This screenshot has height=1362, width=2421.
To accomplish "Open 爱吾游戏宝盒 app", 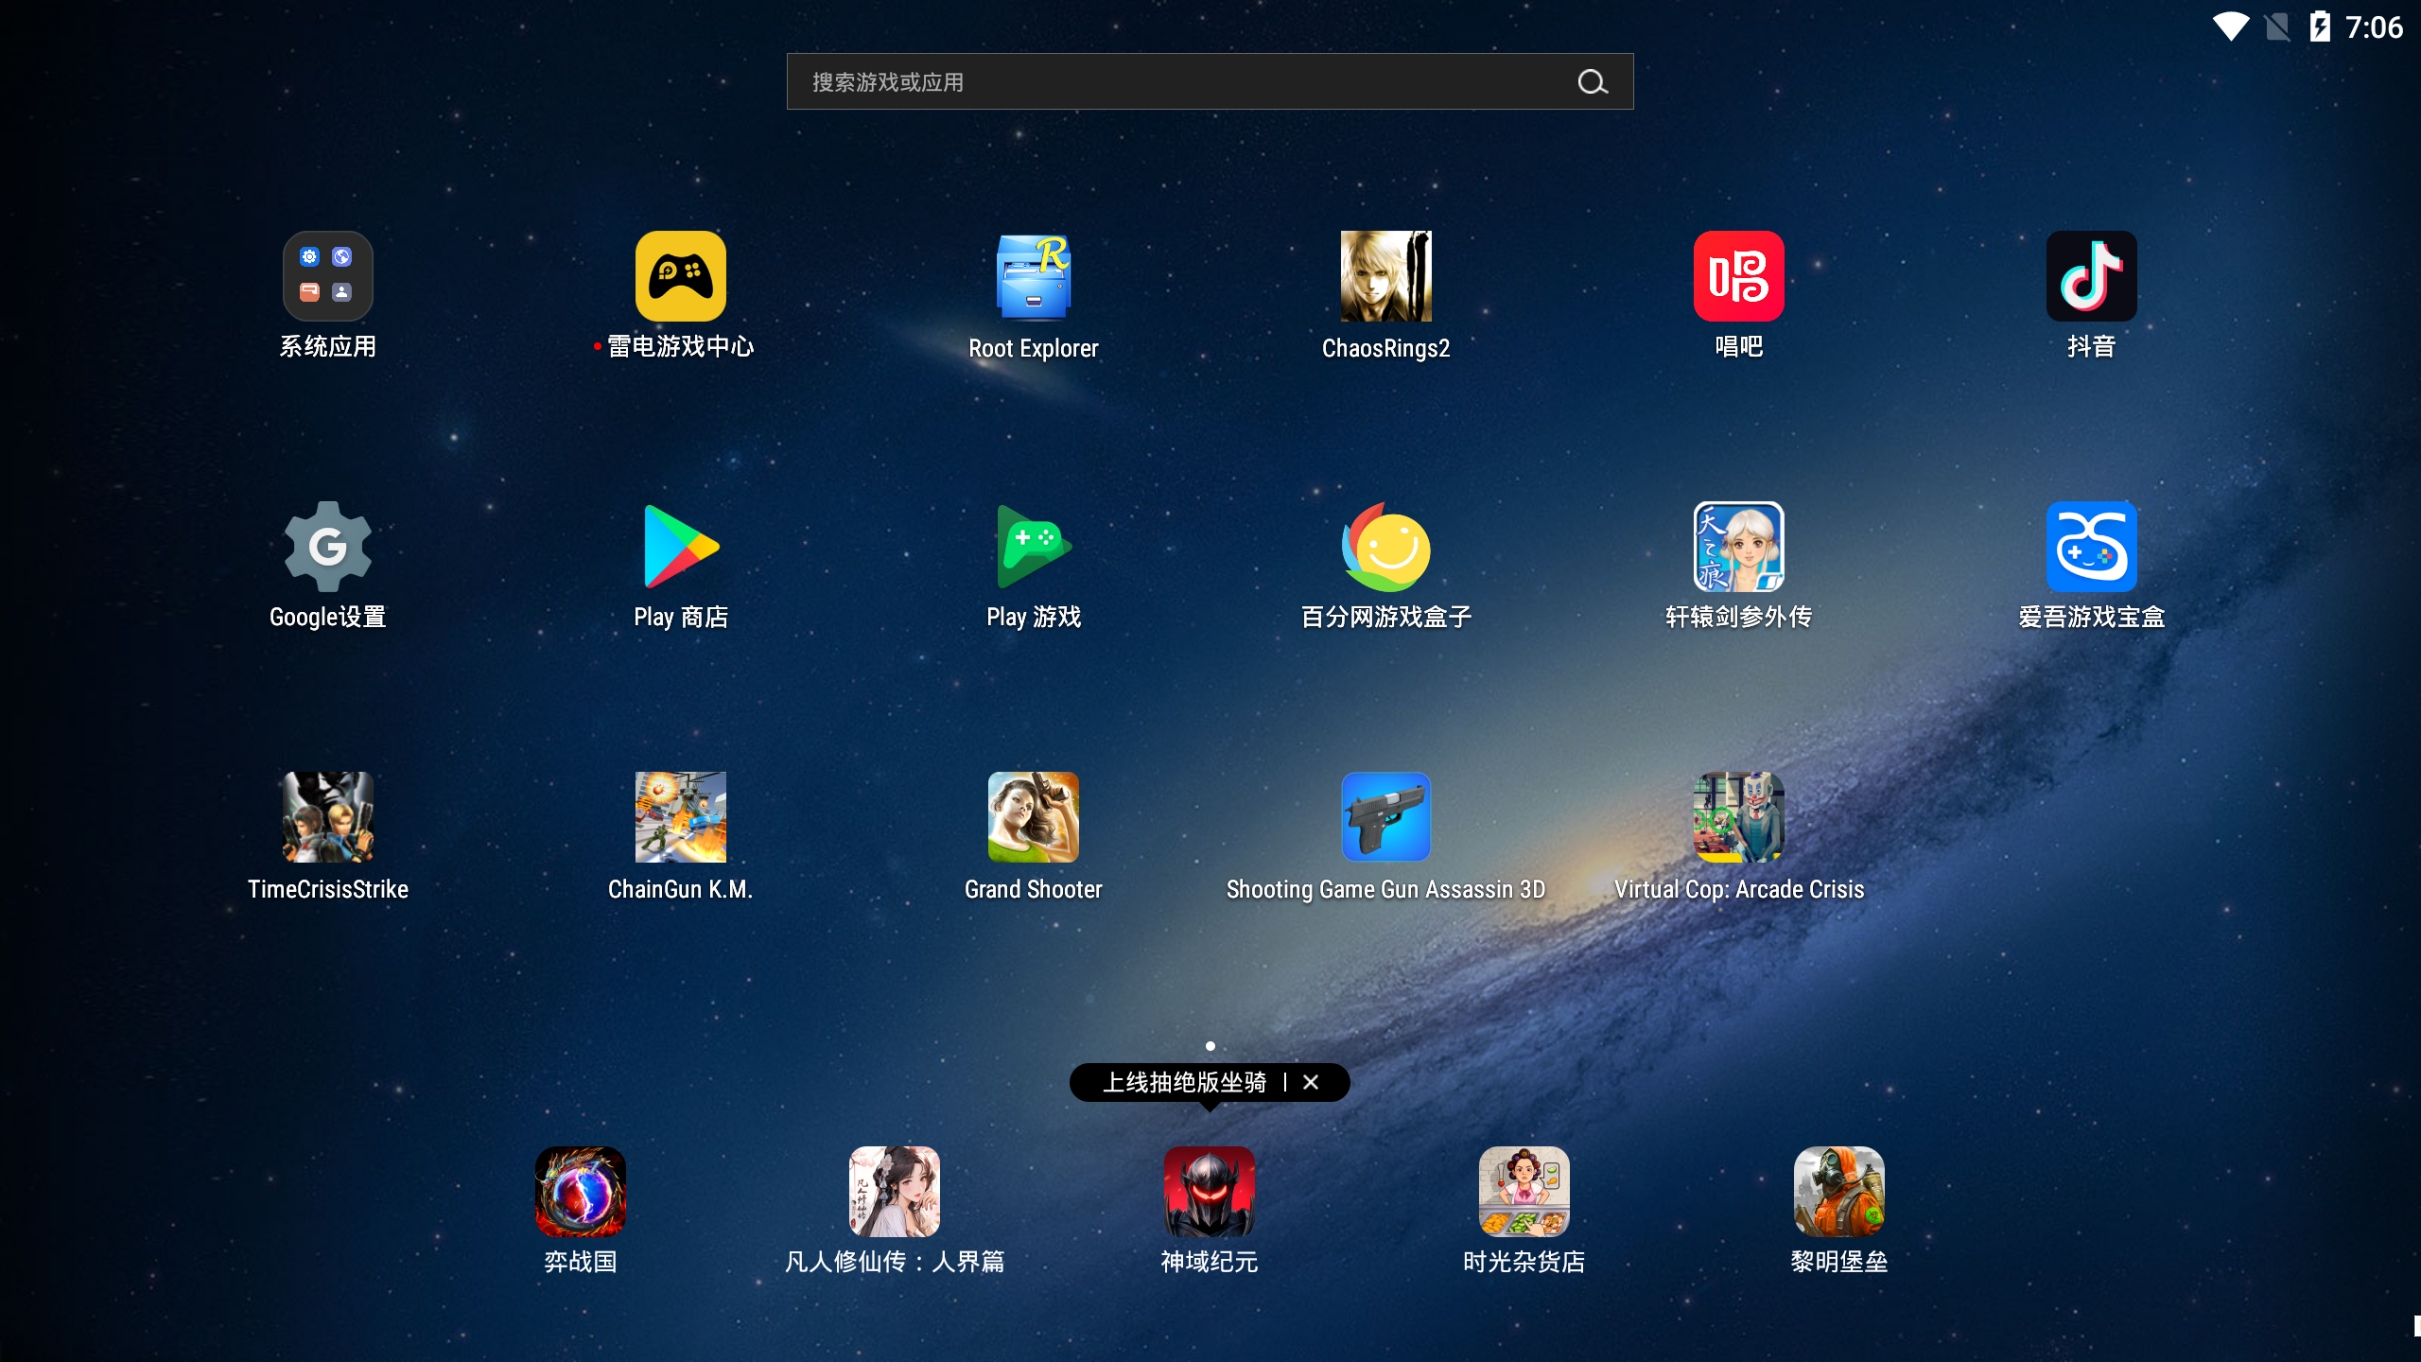I will [2091, 547].
